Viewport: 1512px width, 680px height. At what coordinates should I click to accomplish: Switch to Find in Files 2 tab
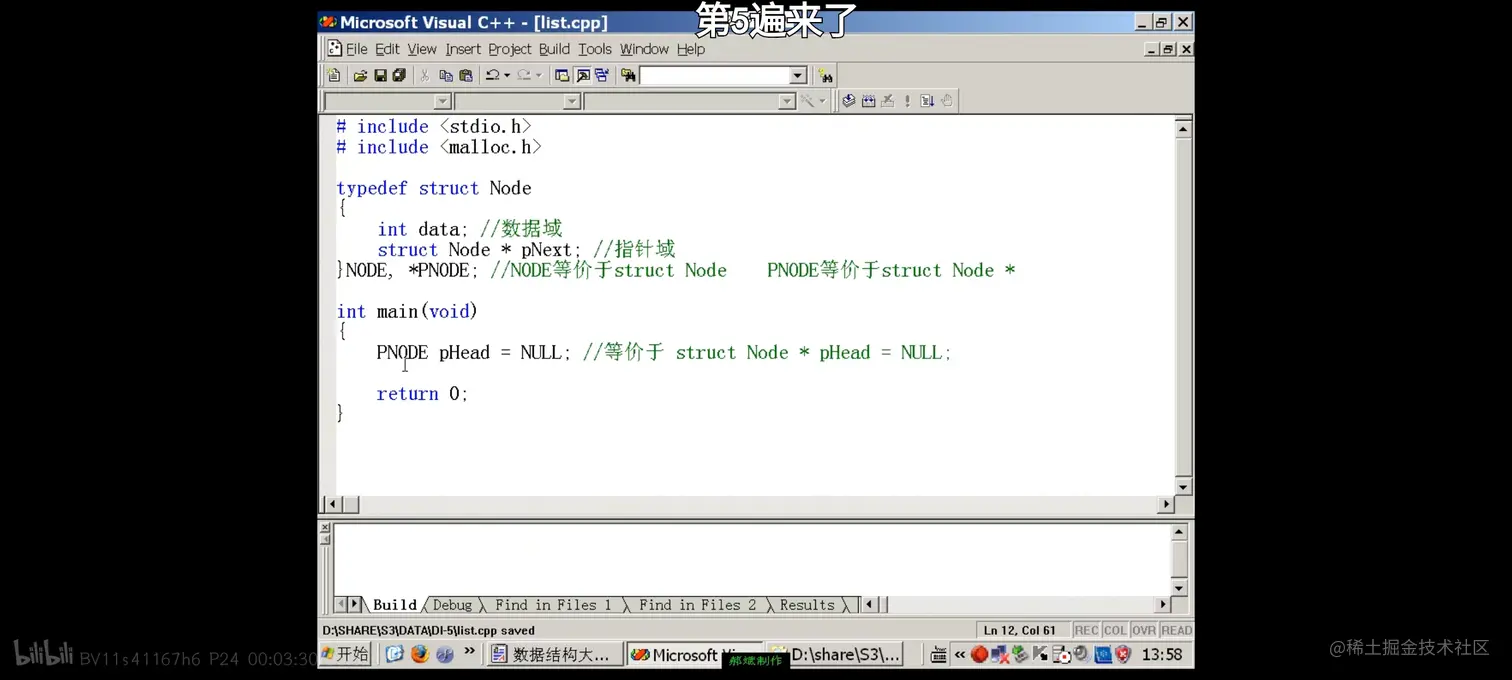click(x=698, y=605)
